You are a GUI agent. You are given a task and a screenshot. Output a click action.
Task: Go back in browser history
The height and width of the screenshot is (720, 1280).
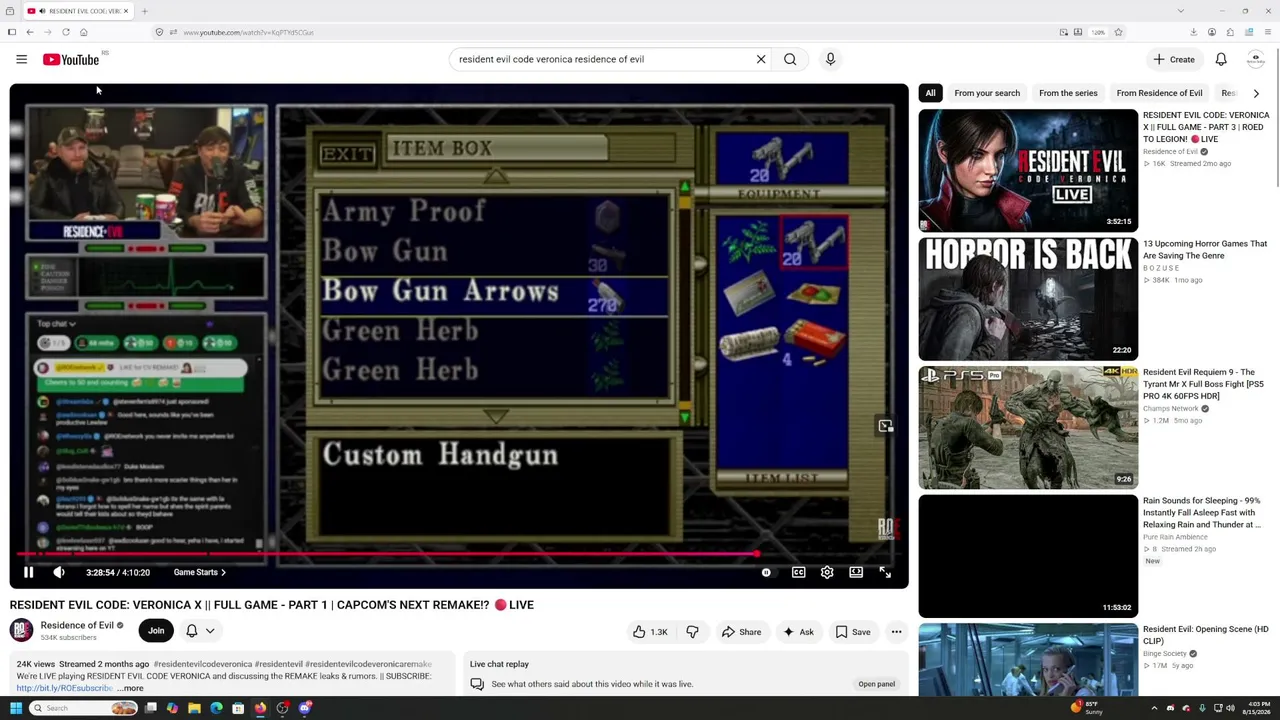click(x=29, y=32)
